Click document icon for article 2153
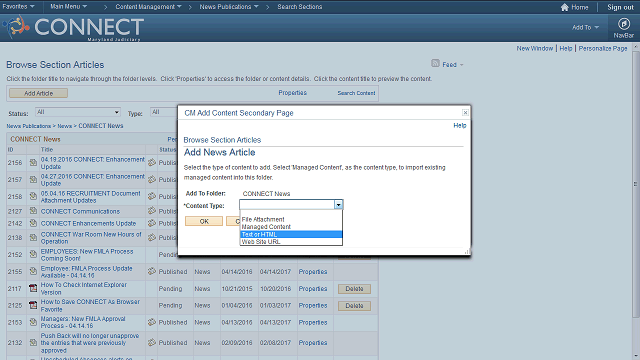Viewport: 640px width, 360px height. (x=33, y=322)
